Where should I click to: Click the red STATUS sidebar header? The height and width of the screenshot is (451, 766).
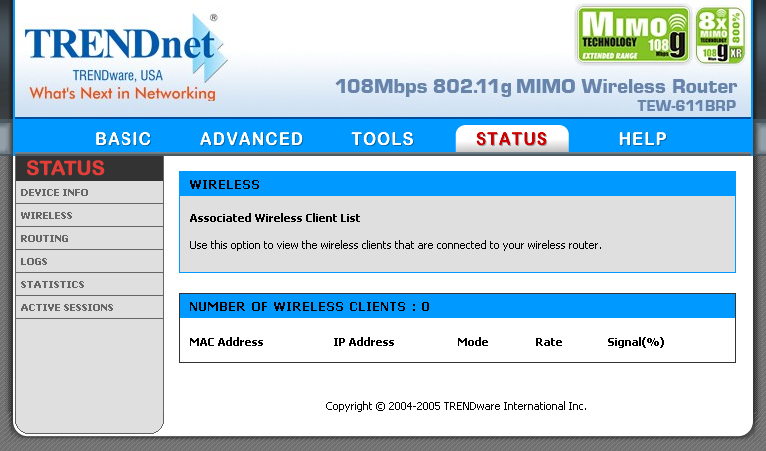[x=89, y=168]
